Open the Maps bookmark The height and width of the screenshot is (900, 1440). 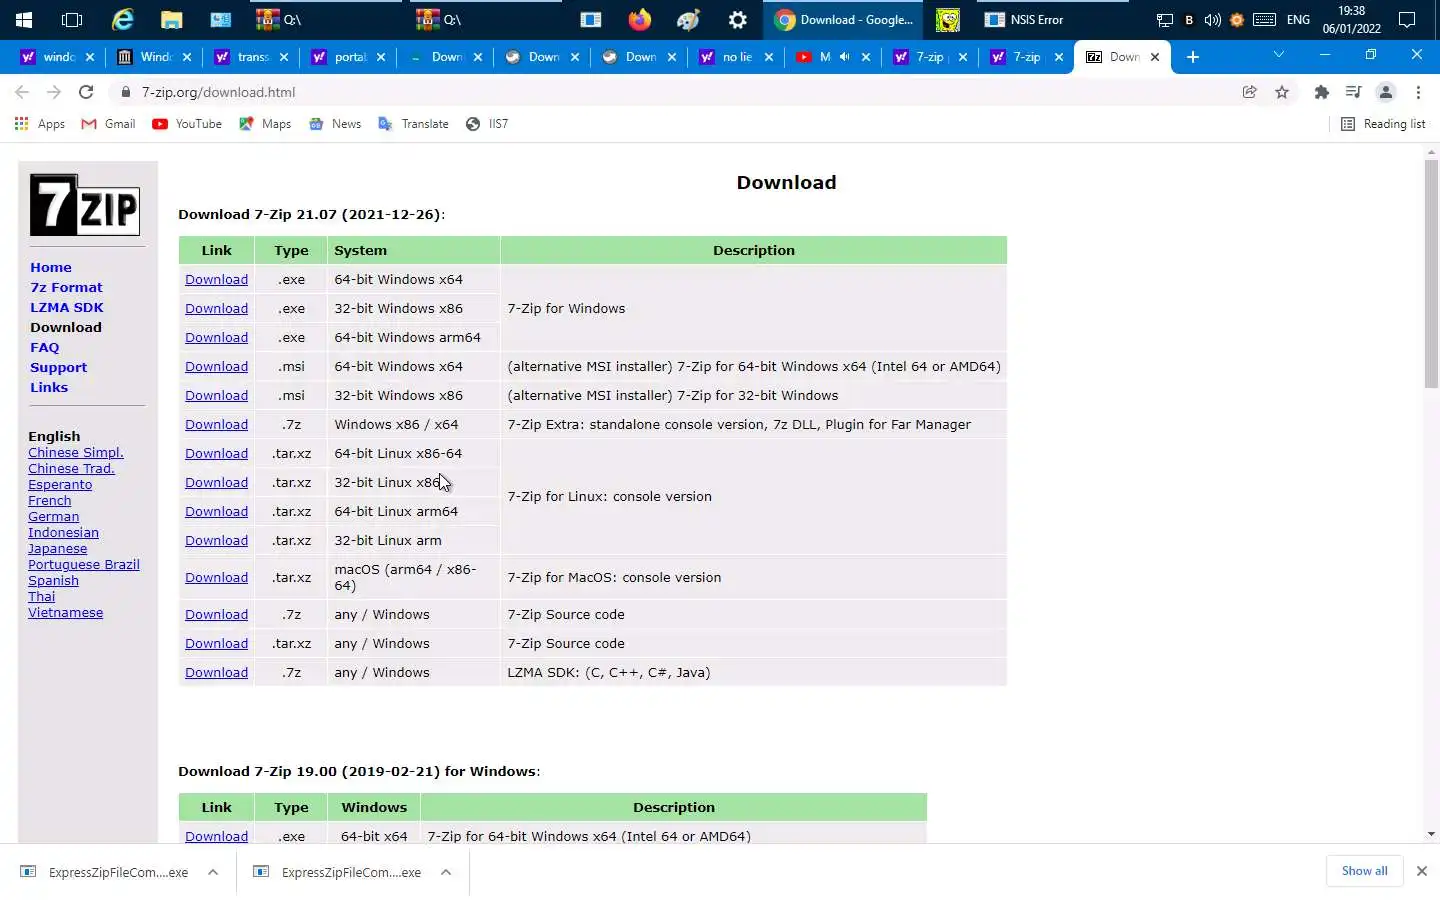tap(265, 124)
